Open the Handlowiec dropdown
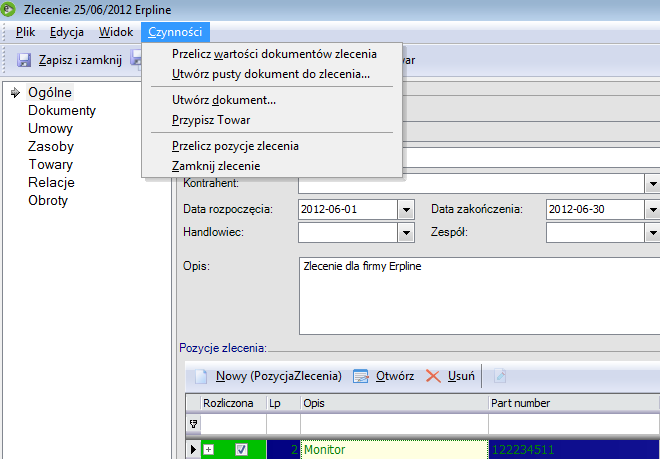Viewport: 660px width, 459px height. tap(406, 232)
